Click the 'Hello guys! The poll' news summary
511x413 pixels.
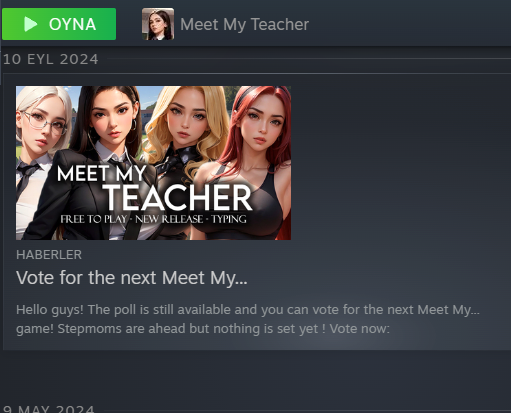[248, 319]
